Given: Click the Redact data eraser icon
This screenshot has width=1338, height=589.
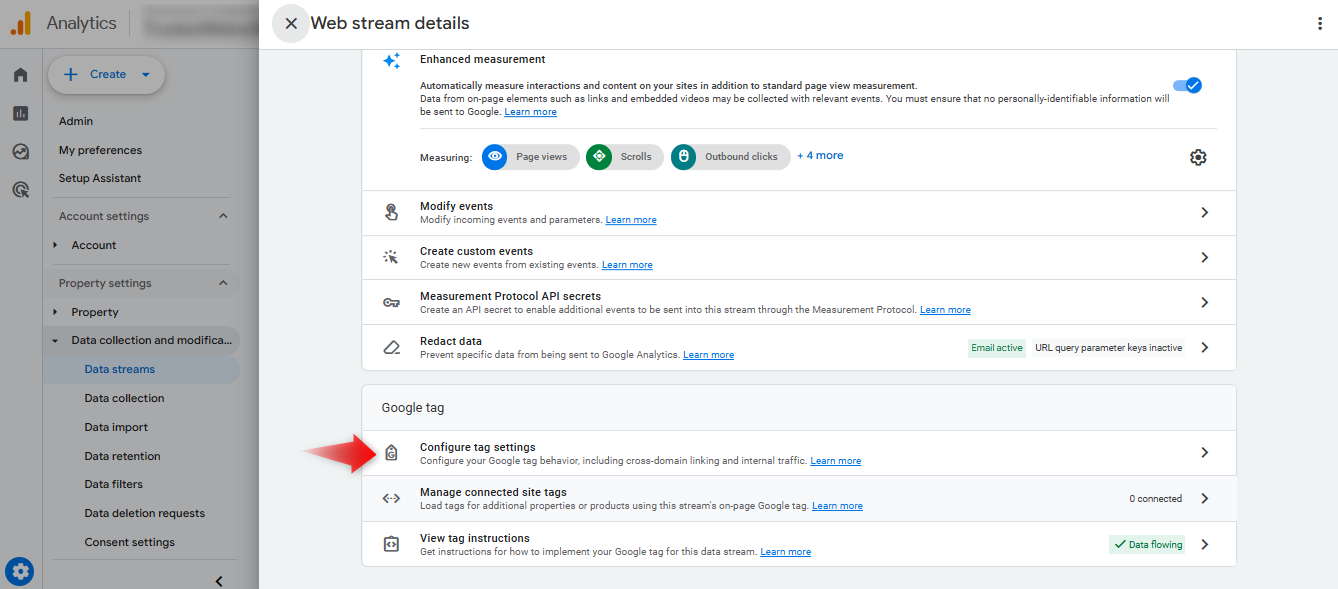Looking at the screenshot, I should [x=391, y=348].
